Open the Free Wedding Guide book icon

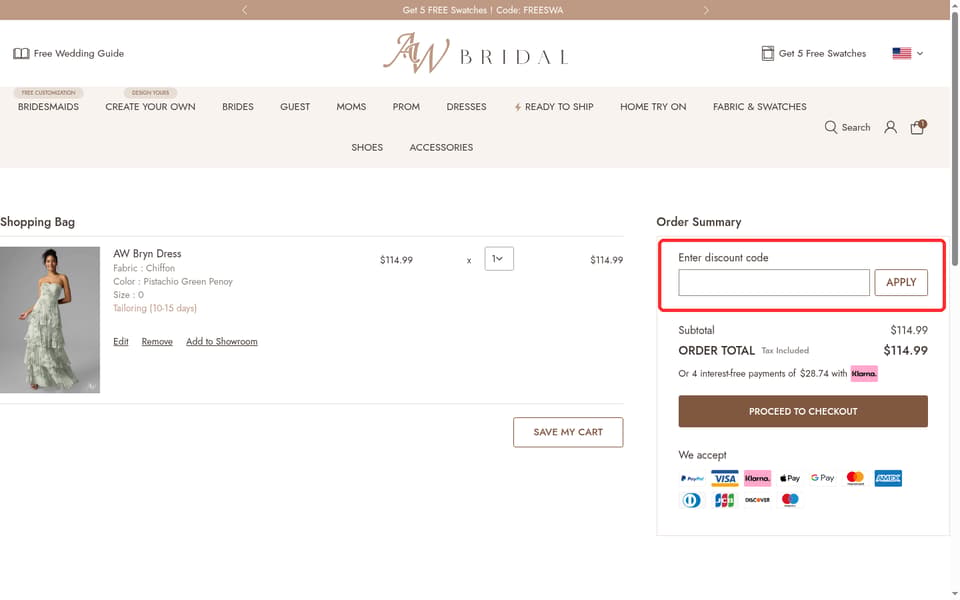coord(21,53)
